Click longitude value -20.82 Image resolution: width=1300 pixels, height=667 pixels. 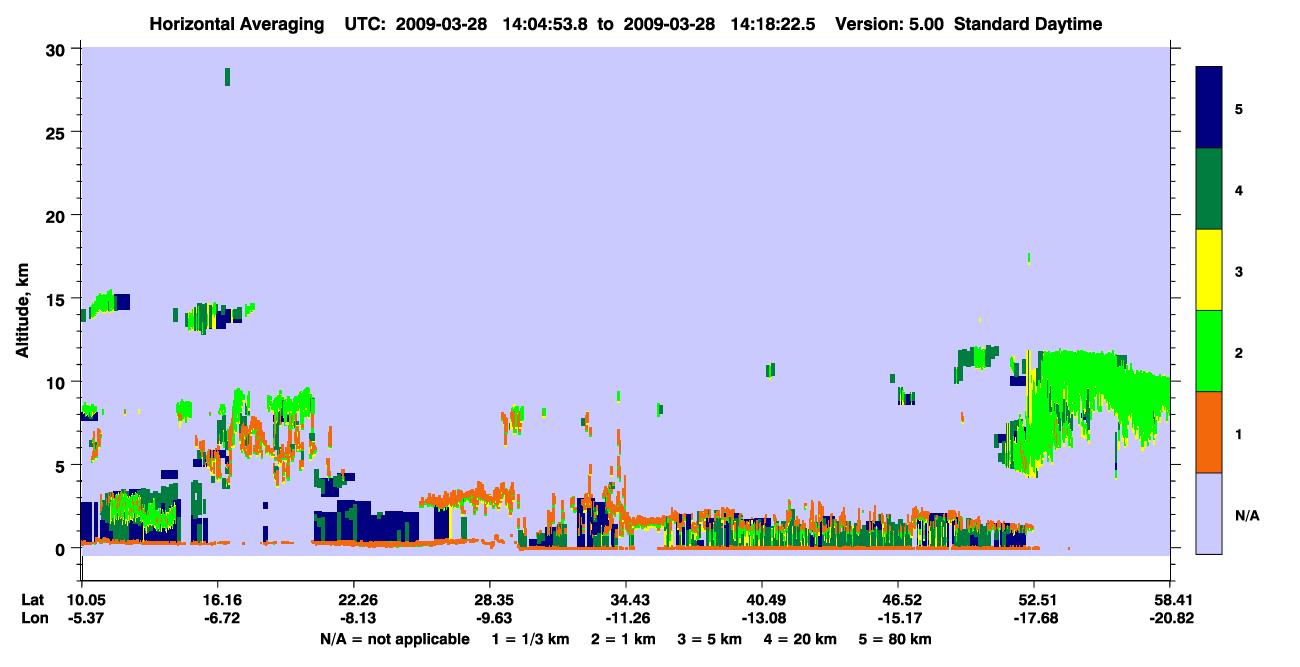click(1170, 618)
